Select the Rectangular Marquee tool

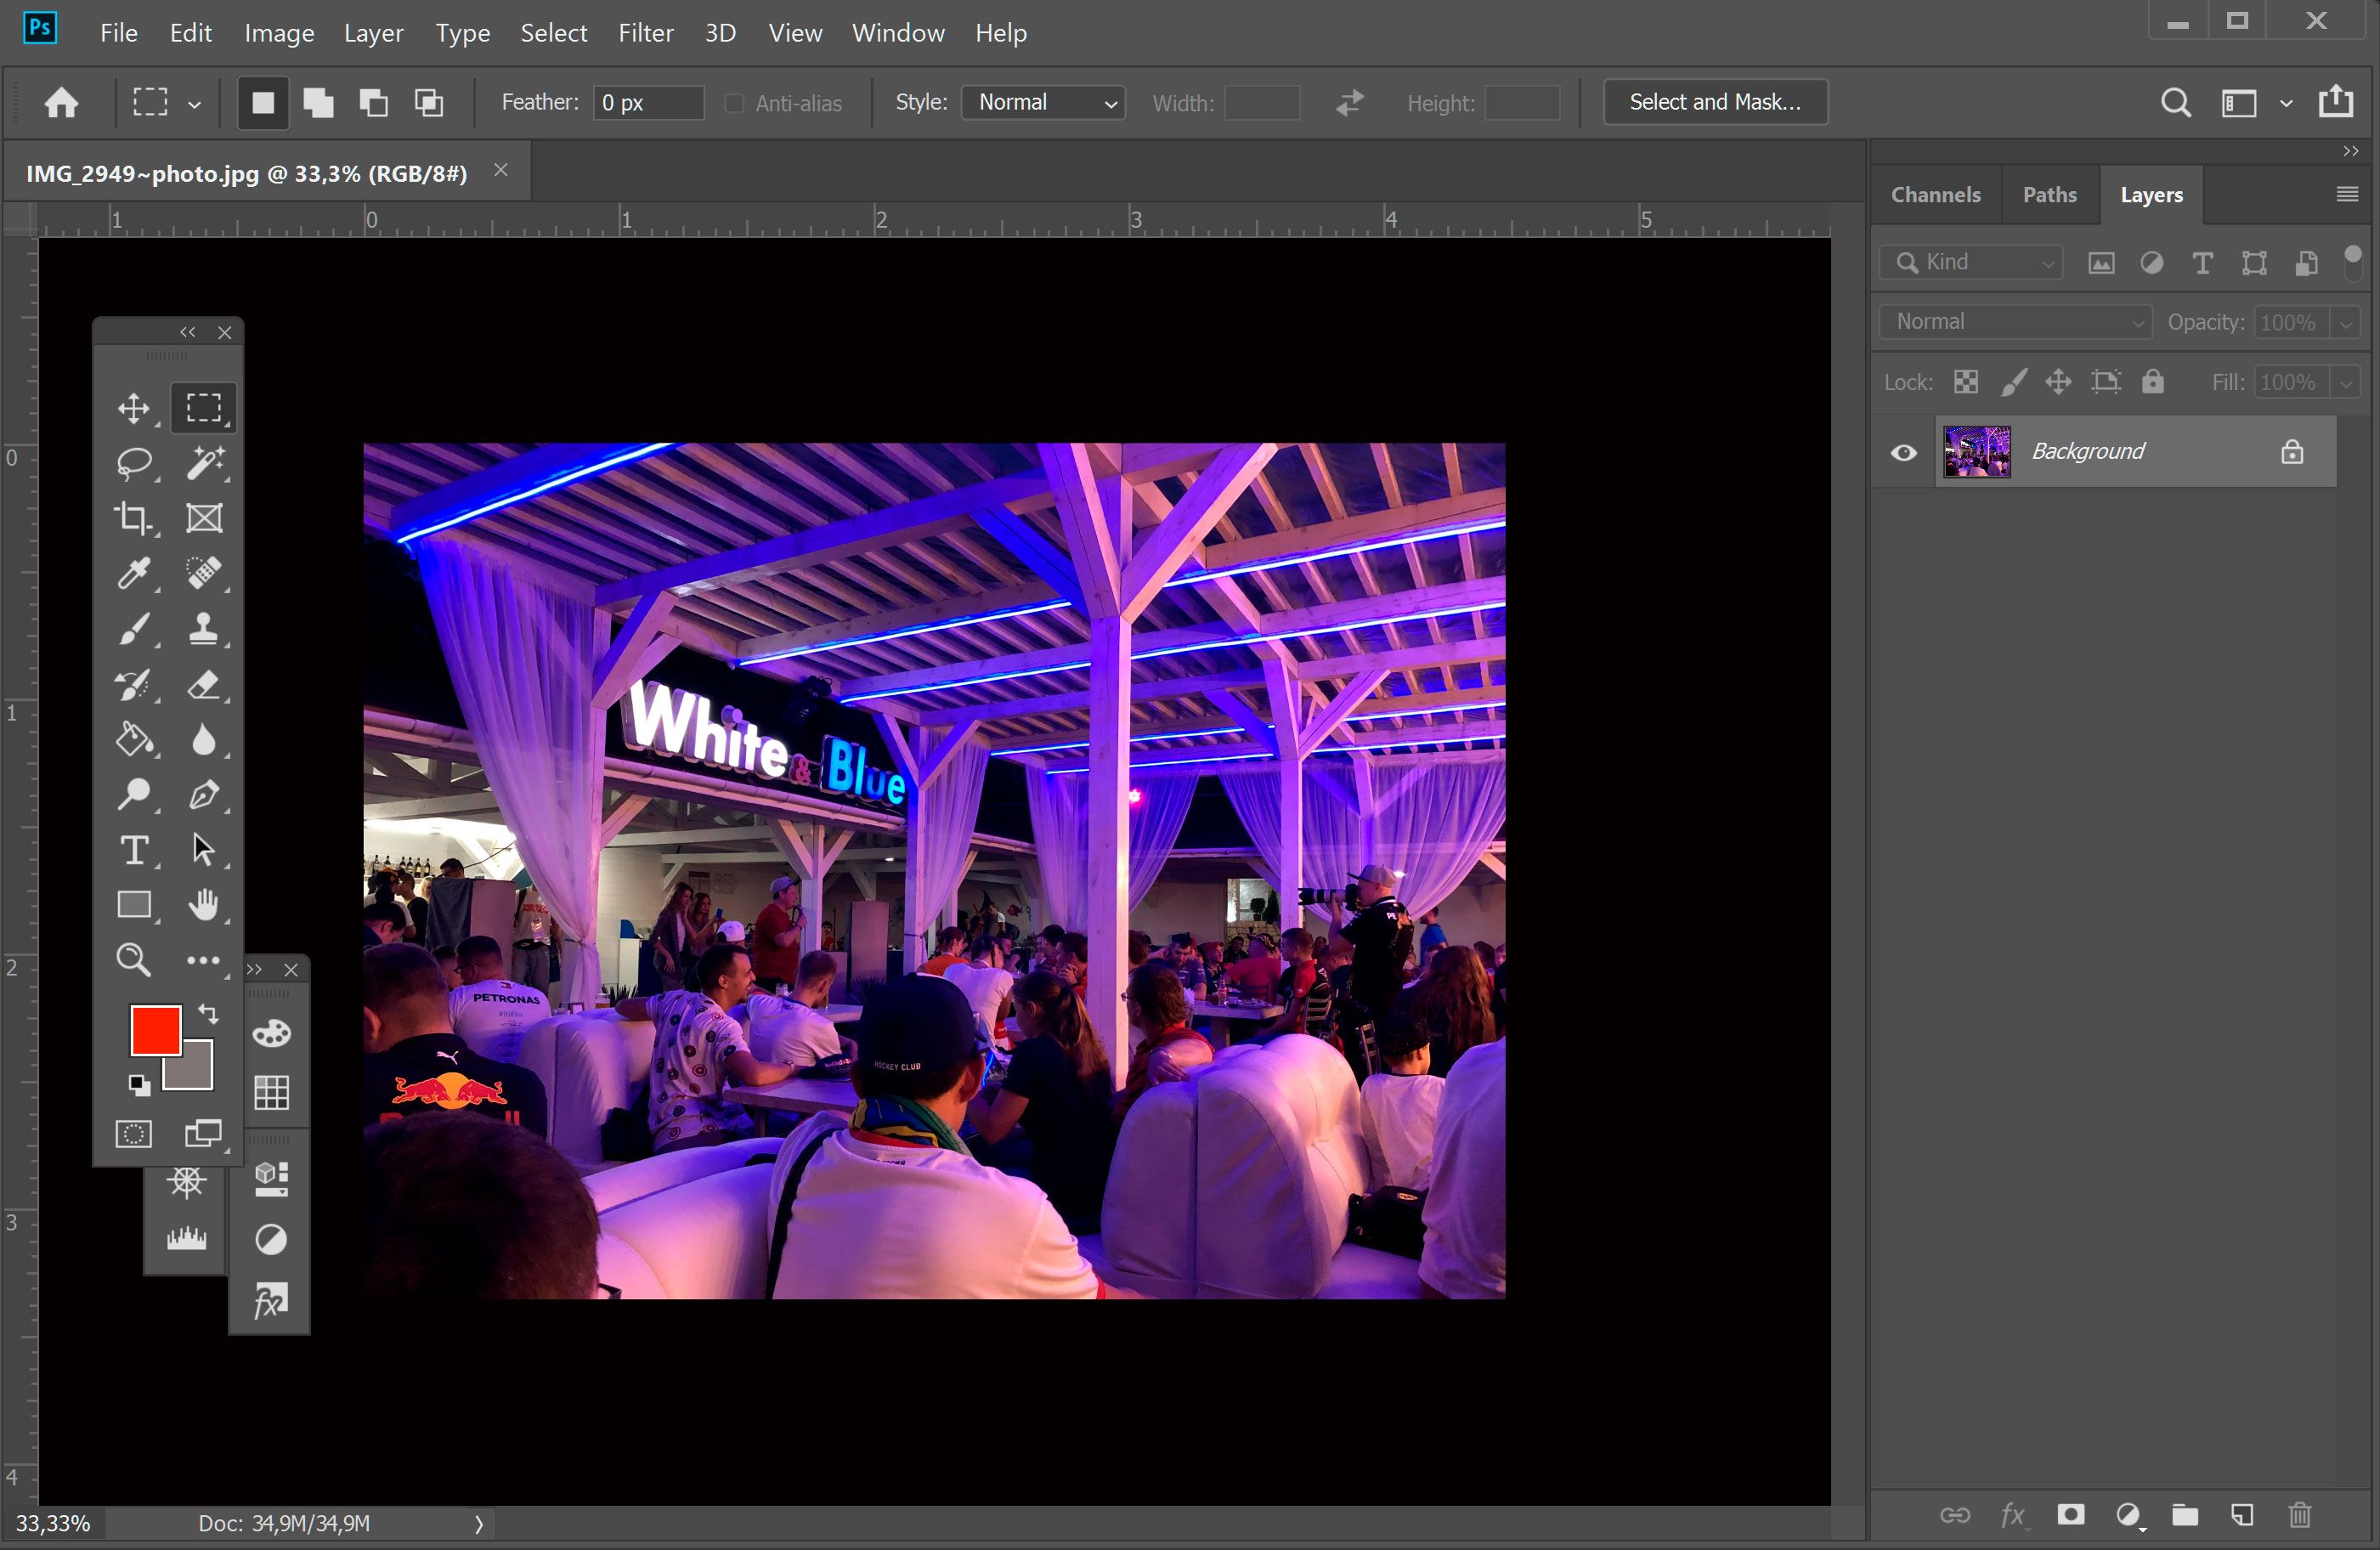tap(203, 406)
